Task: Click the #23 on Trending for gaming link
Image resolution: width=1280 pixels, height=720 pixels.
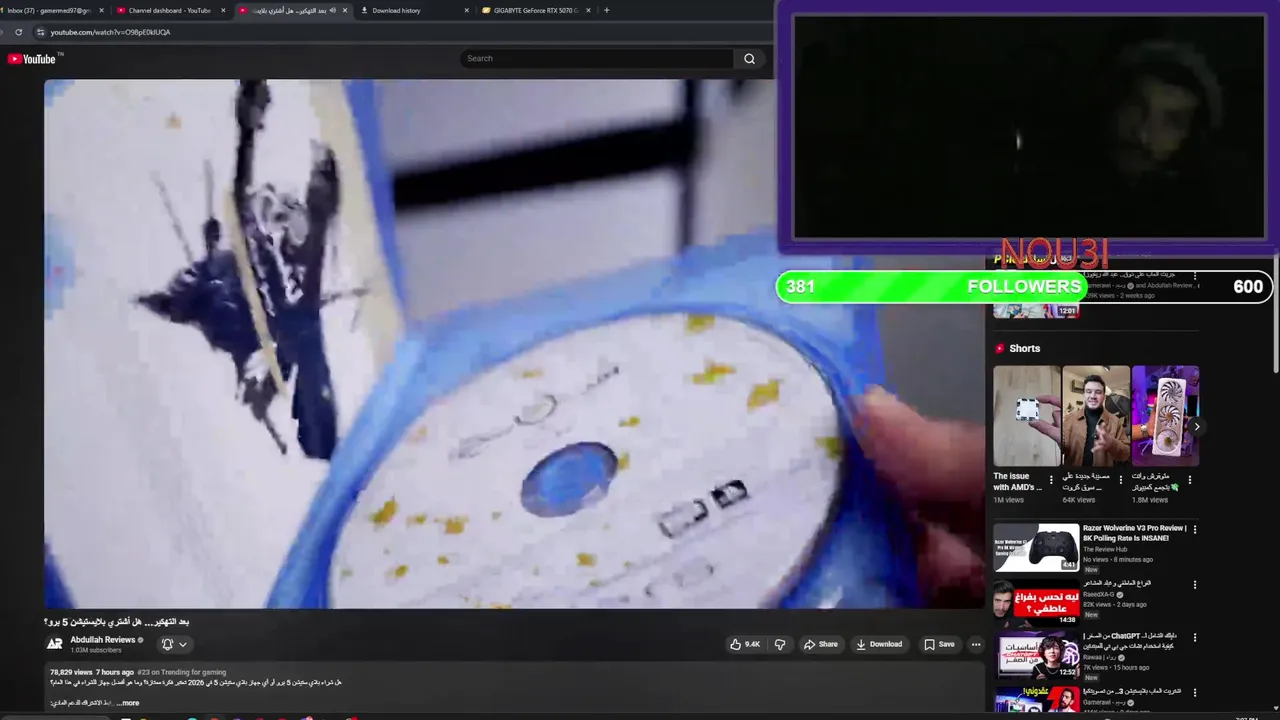Action: pos(182,672)
